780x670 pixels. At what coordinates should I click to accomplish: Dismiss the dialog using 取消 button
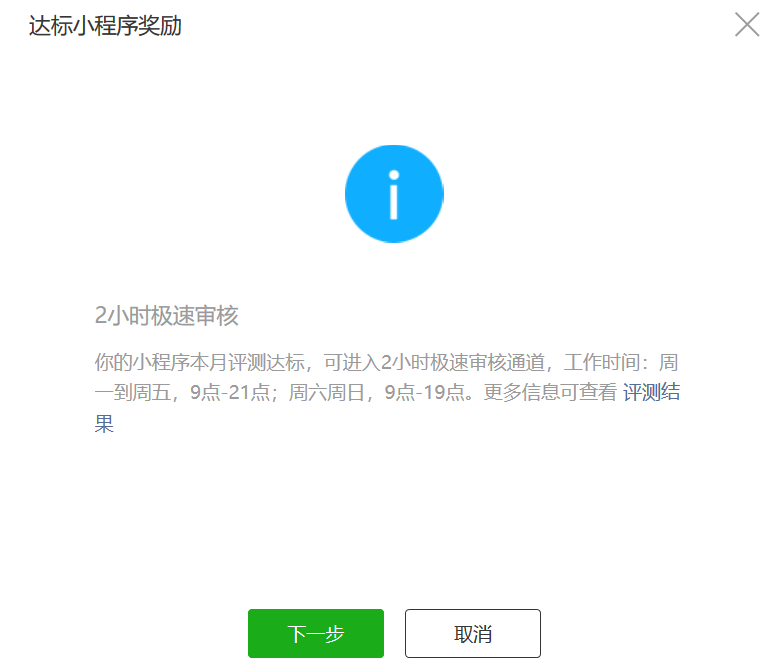(473, 633)
